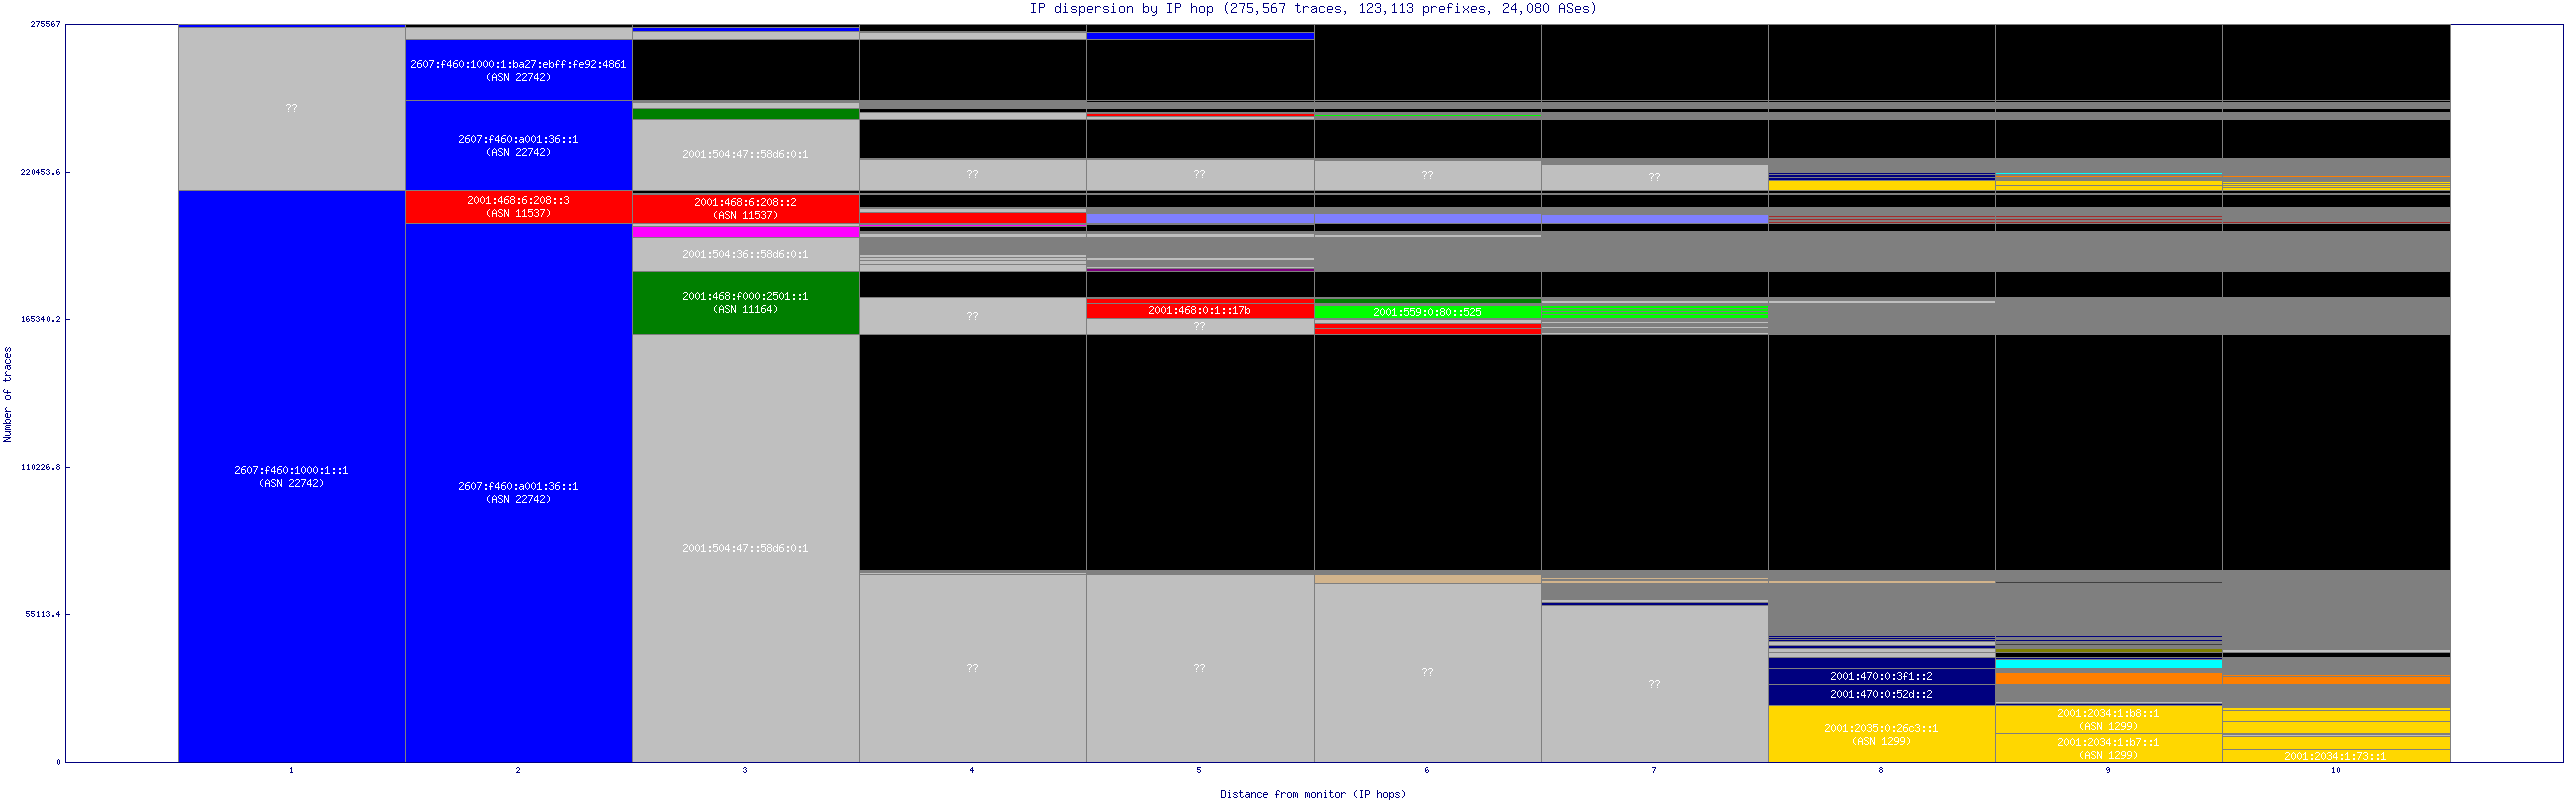This screenshot has width=2564, height=800.
Task: Select the green 2001:468:f000:2501::1 (ASN 11164) block
Action: [745, 303]
